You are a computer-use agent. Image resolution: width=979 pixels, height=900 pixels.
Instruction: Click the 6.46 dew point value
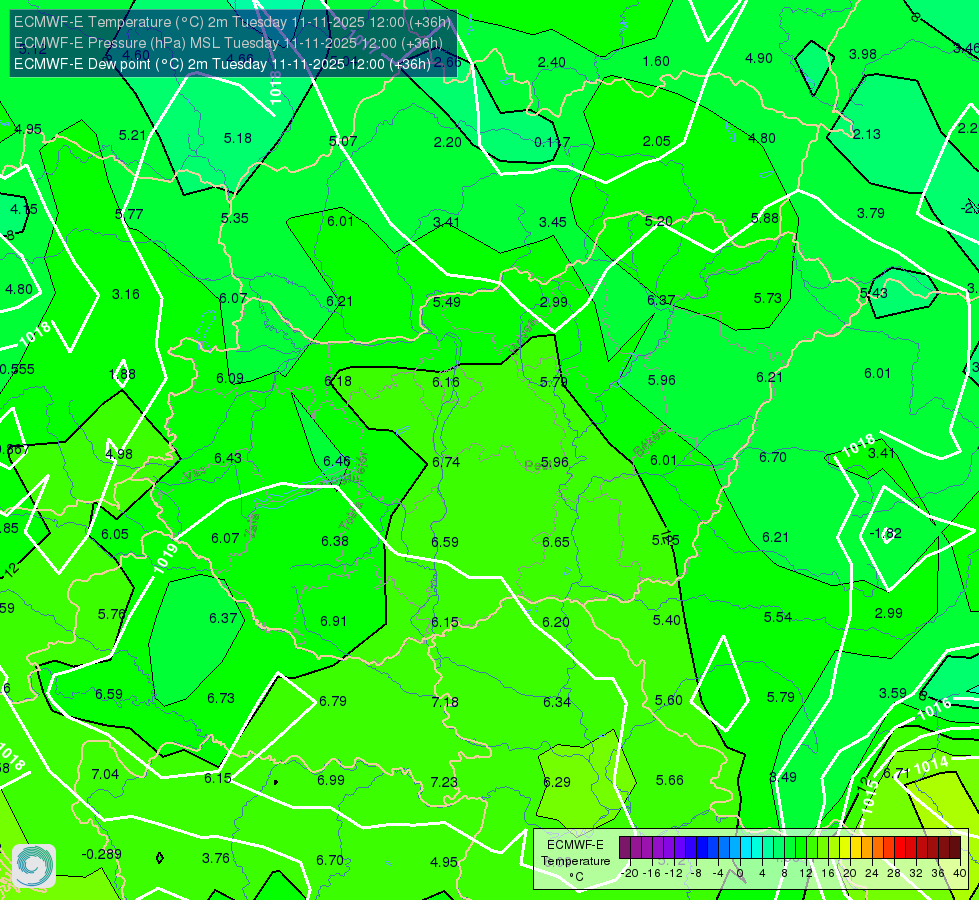(x=337, y=461)
